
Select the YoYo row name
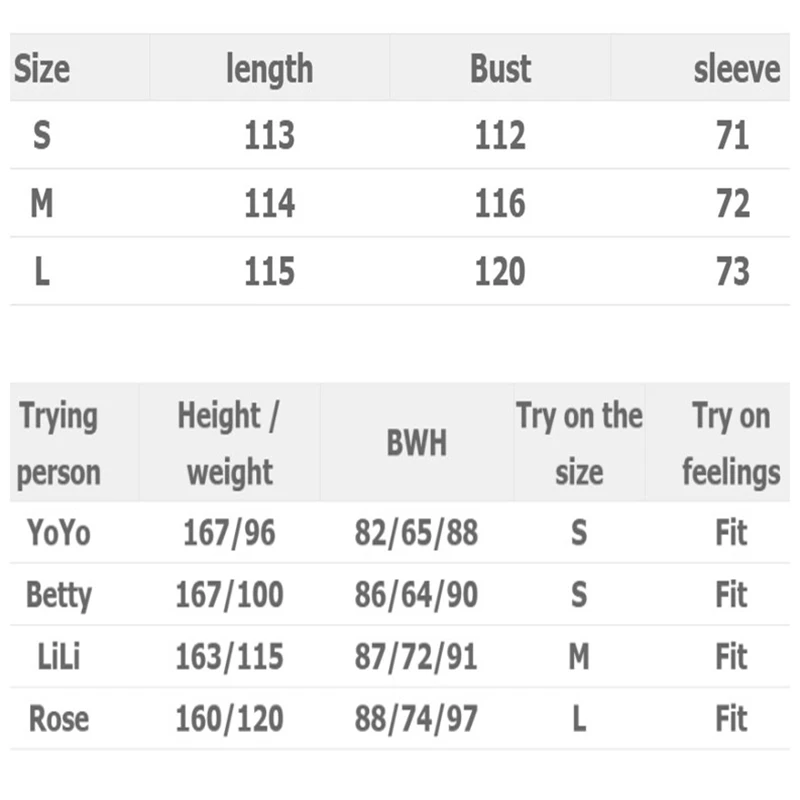coord(59,533)
